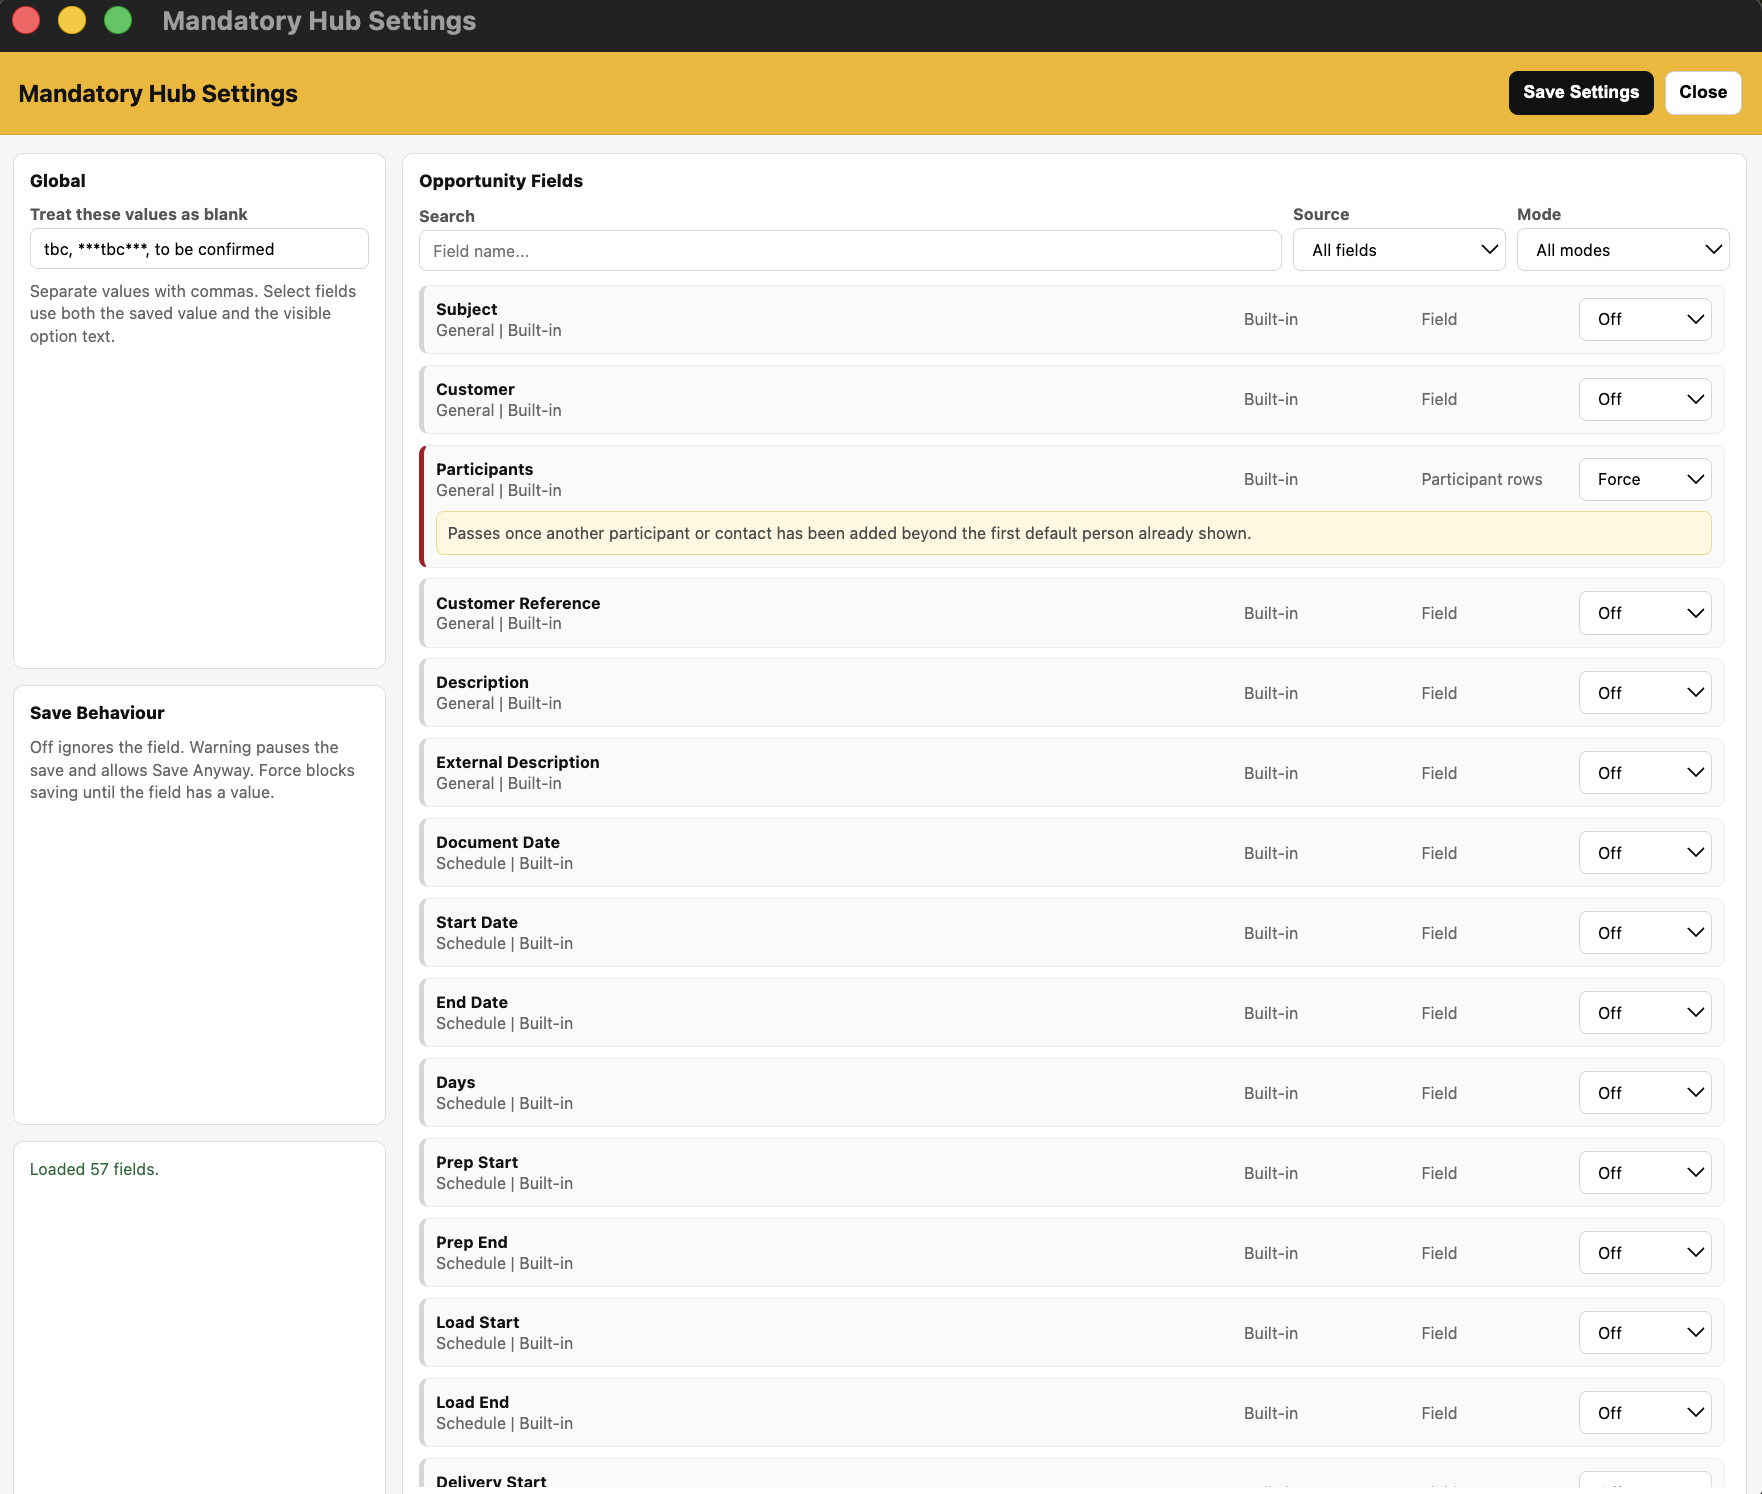Click Schedule | Built-in under Load End
Viewport: 1762px width, 1494px height.
[504, 1423]
